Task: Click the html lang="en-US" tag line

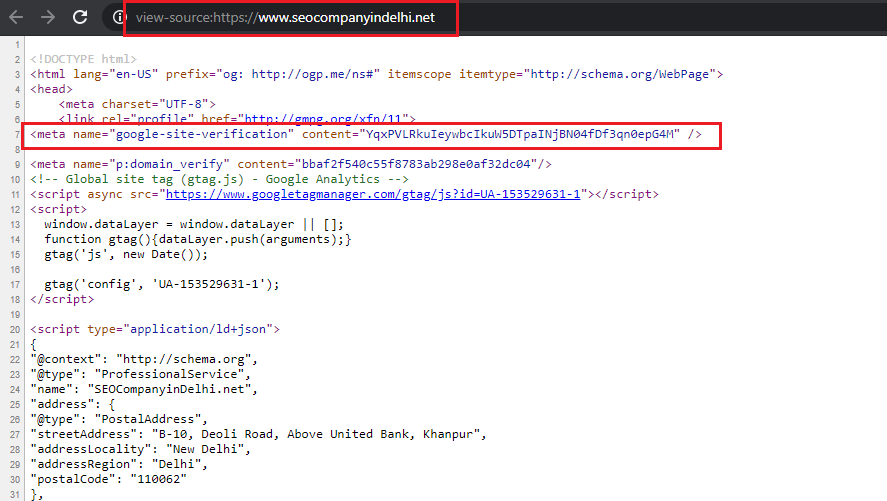Action: coord(377,74)
